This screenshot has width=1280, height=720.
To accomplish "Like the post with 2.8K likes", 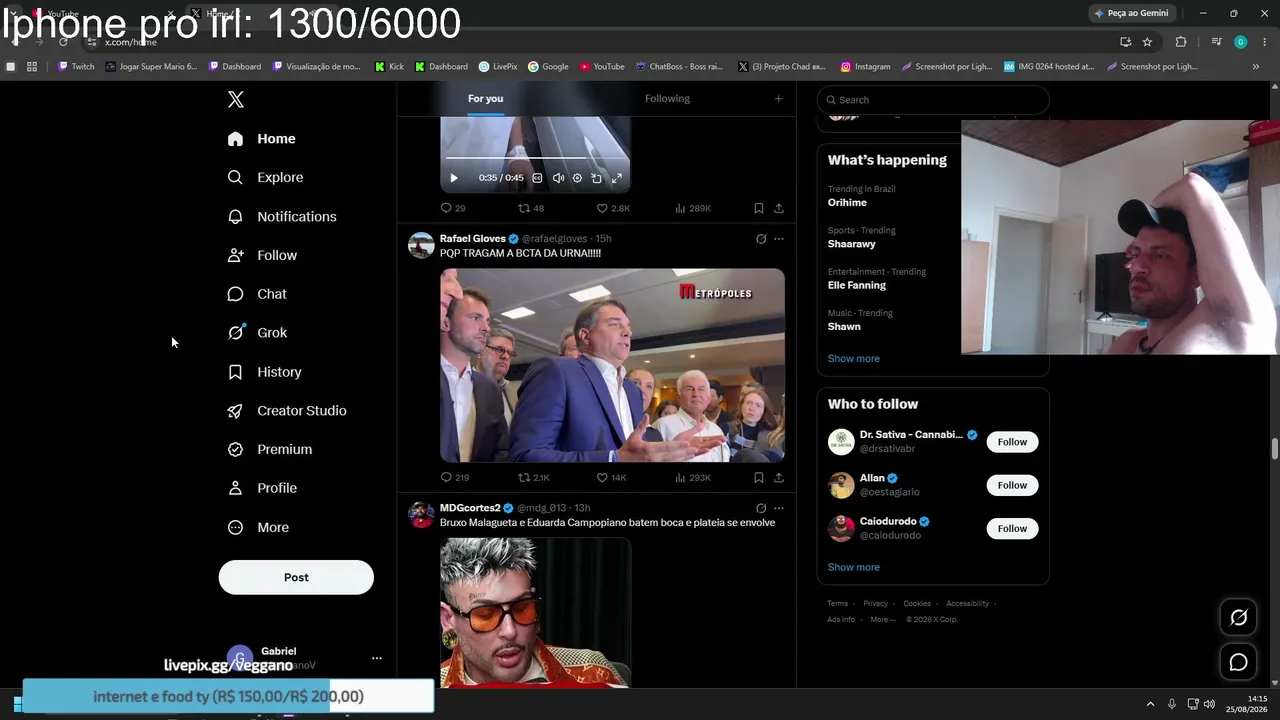I will (x=613, y=208).
